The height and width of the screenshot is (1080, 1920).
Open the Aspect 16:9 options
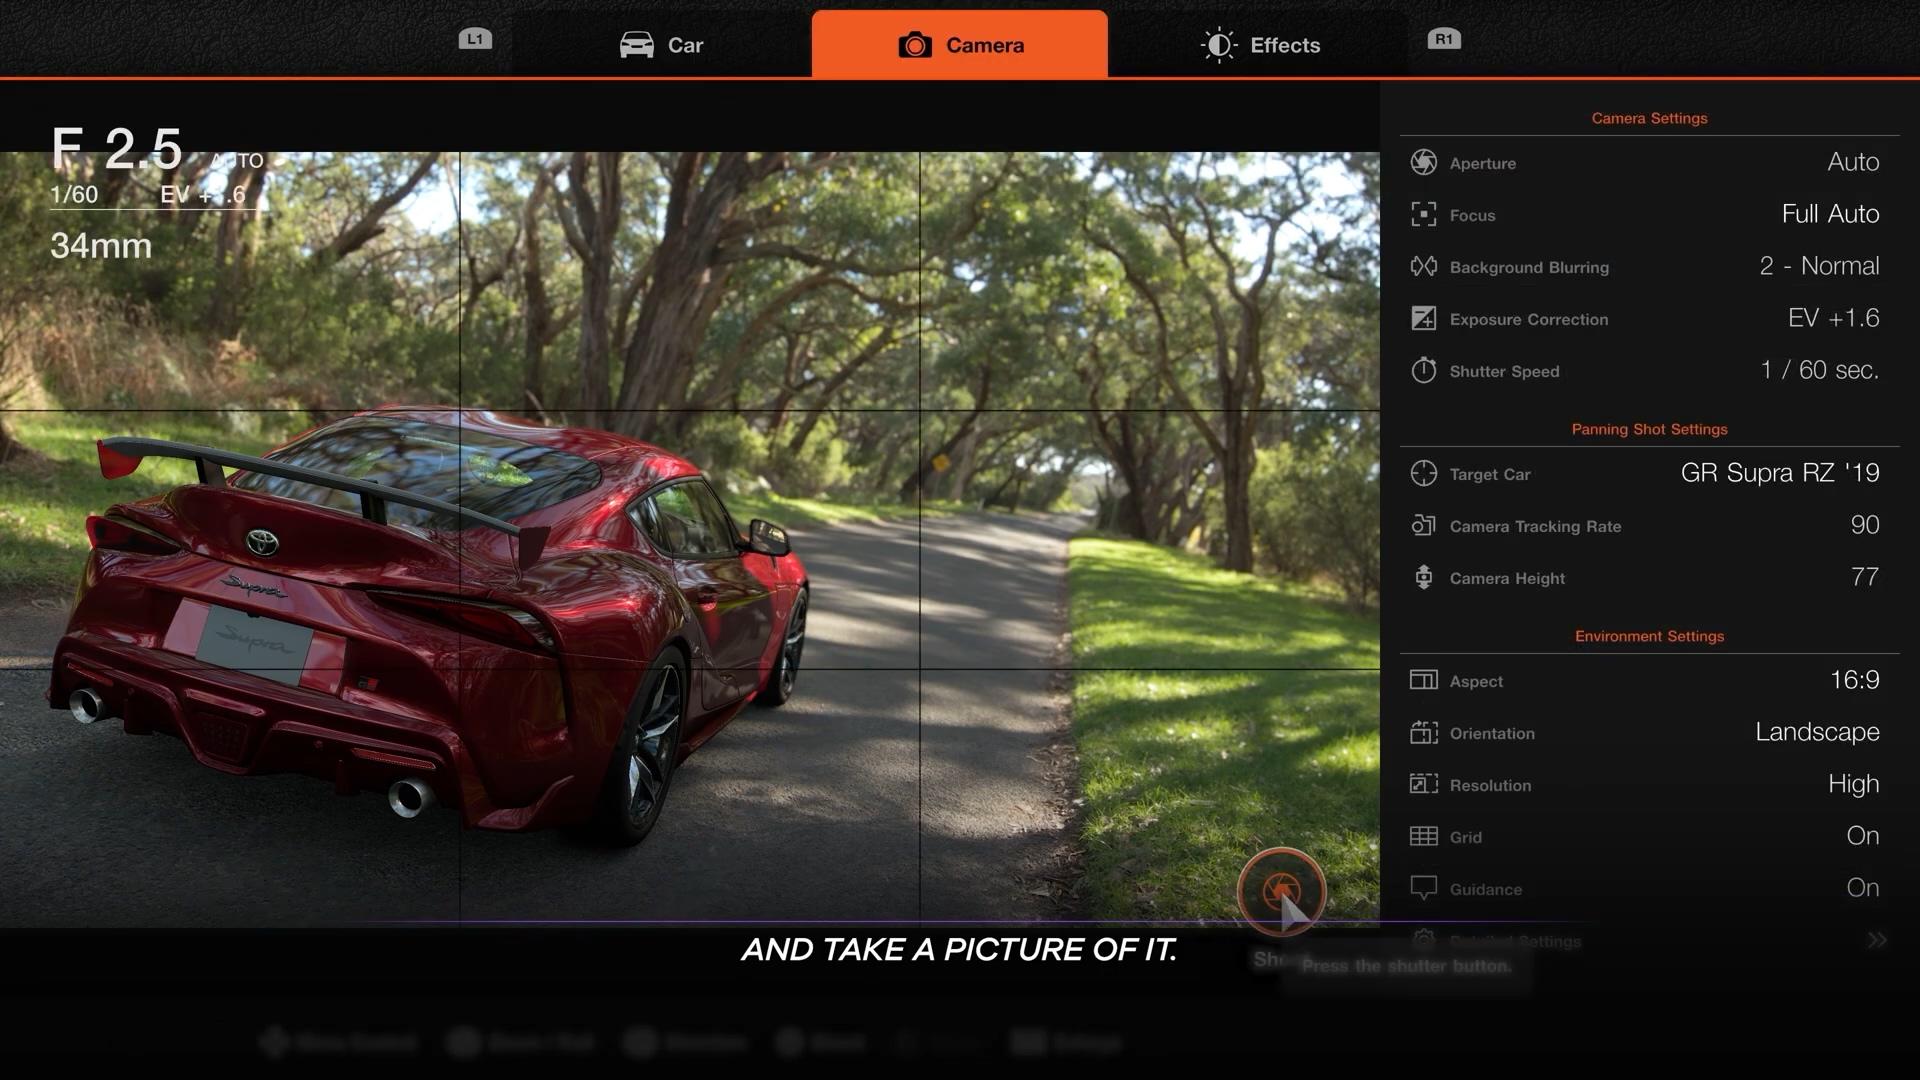[1854, 680]
